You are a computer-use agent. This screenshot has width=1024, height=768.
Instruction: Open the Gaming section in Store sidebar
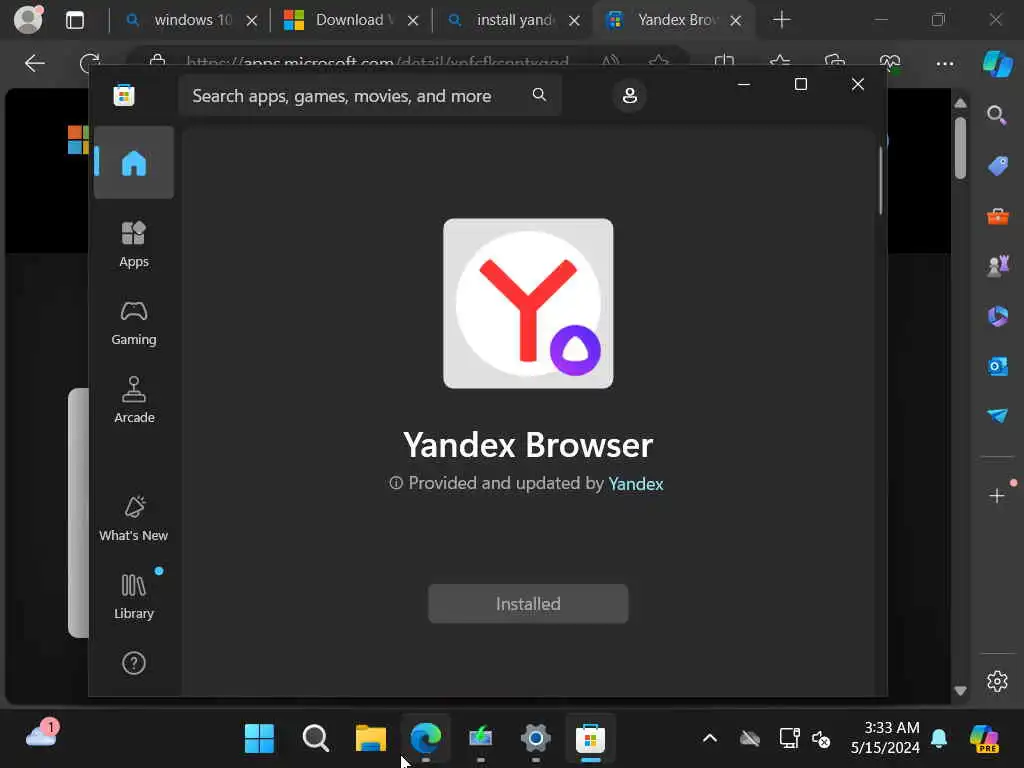(x=134, y=323)
